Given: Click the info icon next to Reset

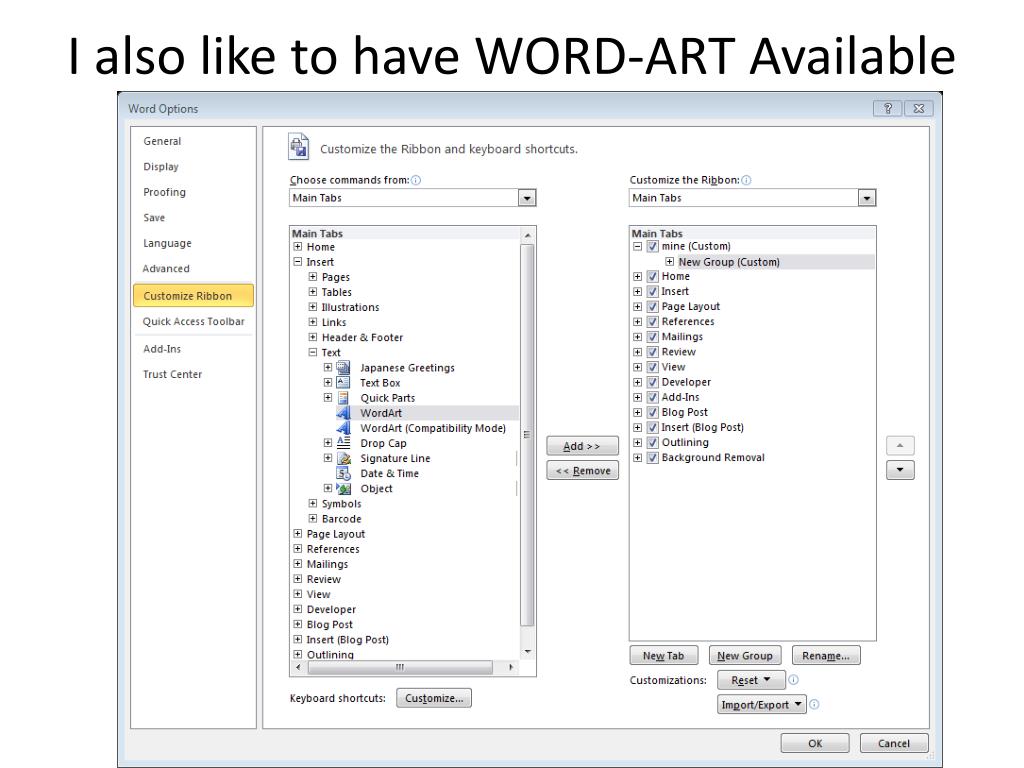Looking at the screenshot, I should 793,680.
